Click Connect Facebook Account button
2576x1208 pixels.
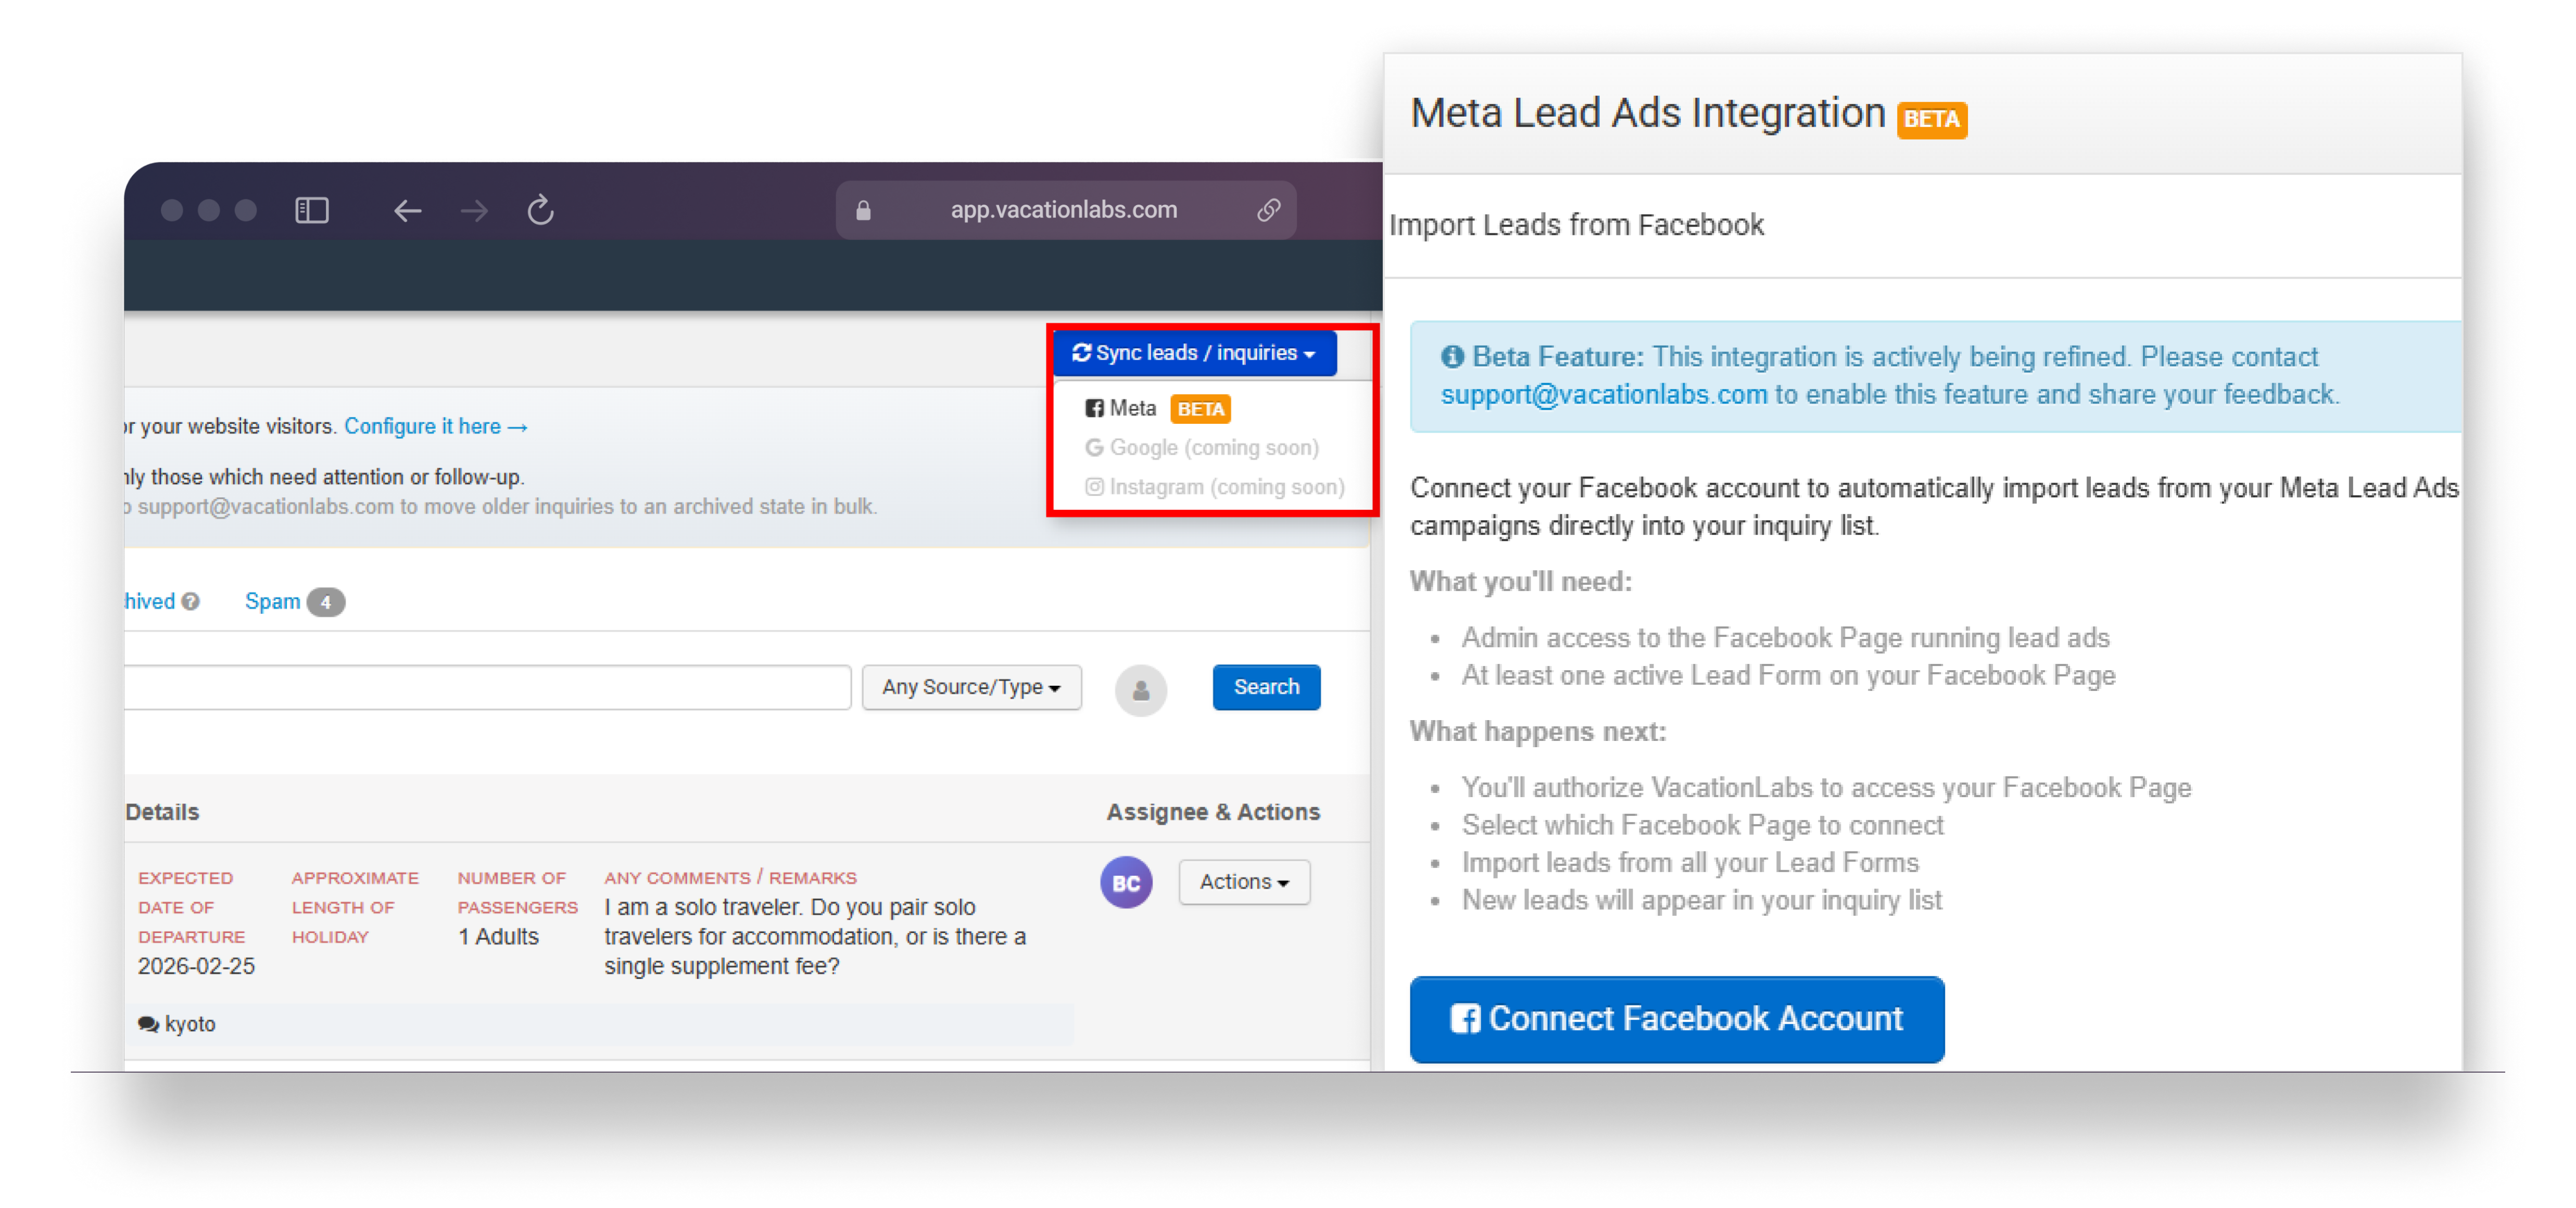click(1676, 1018)
